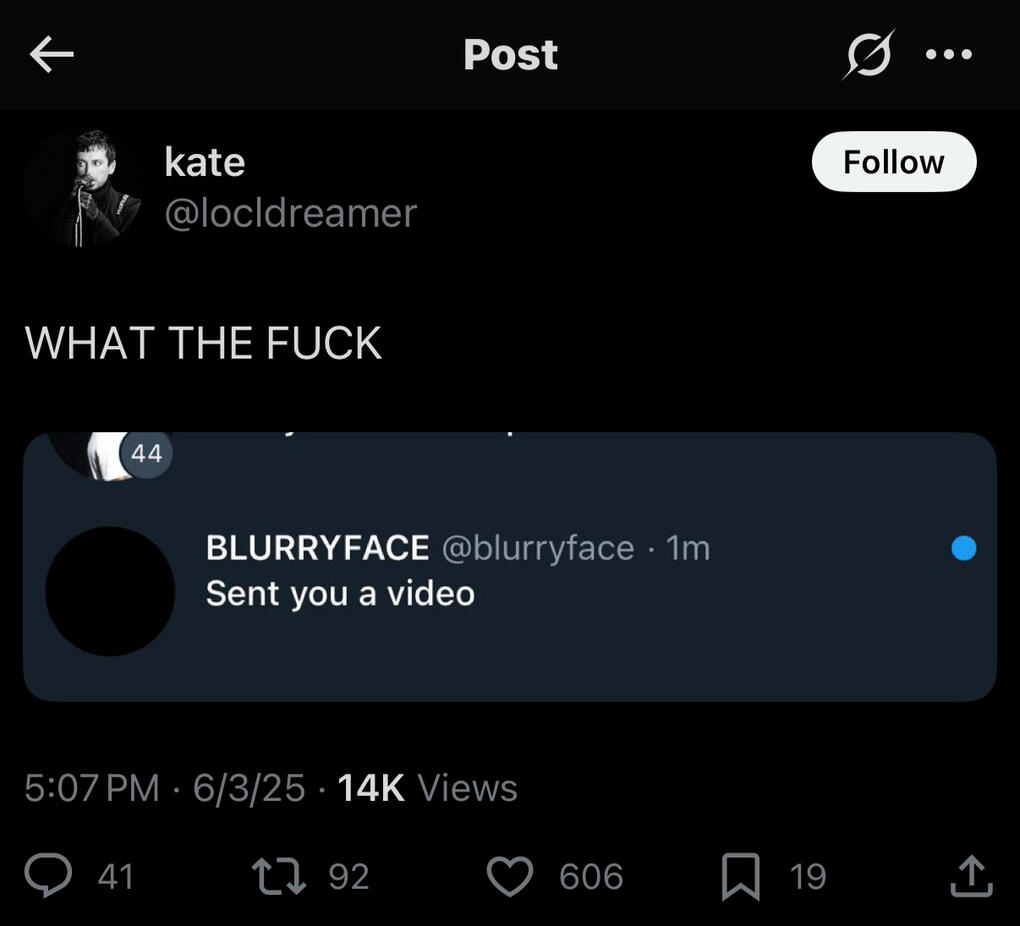
Task: Bookmark this post
Action: [x=741, y=877]
